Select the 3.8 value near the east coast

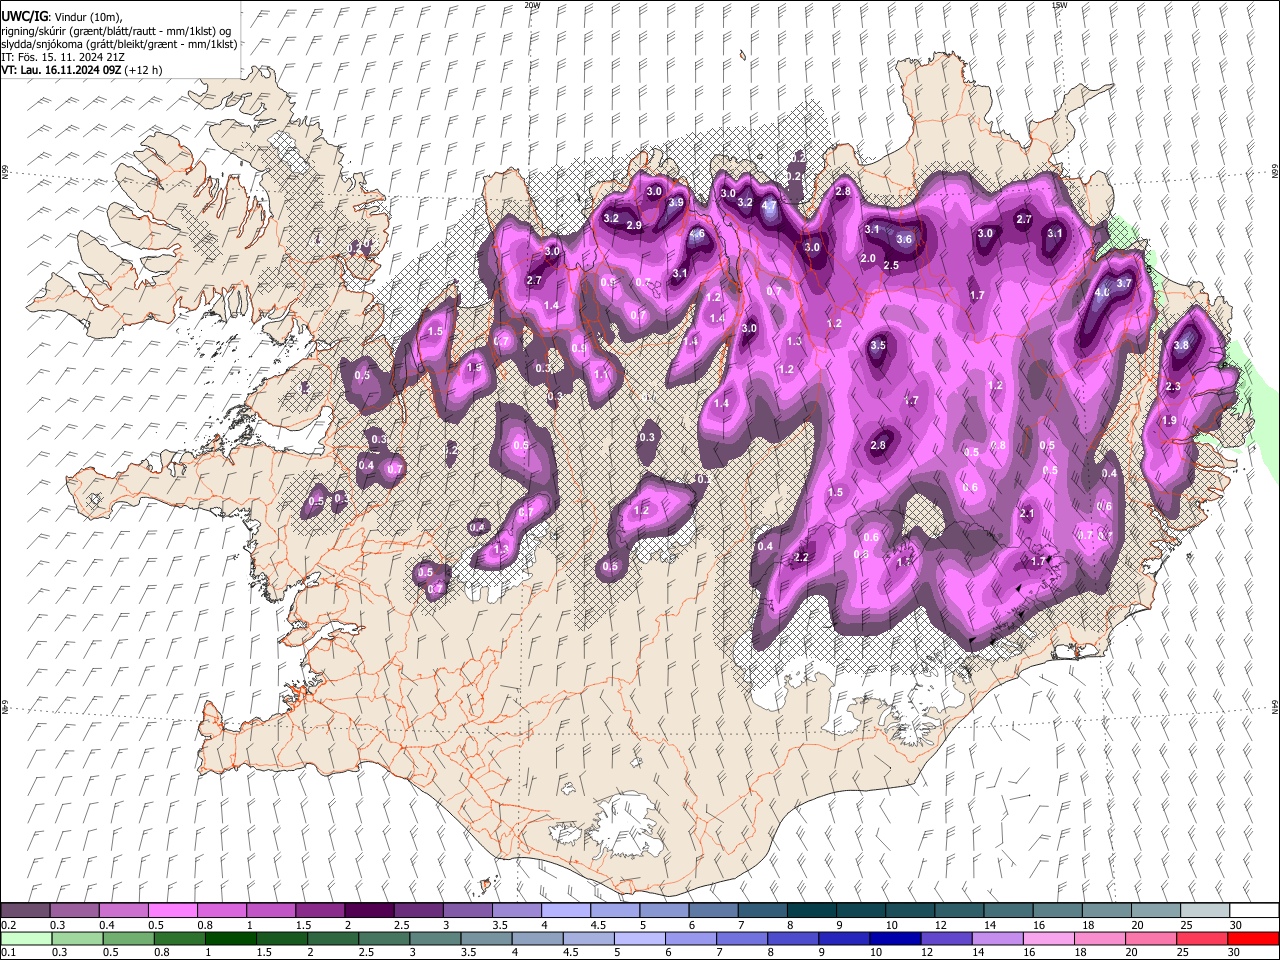click(x=1181, y=345)
